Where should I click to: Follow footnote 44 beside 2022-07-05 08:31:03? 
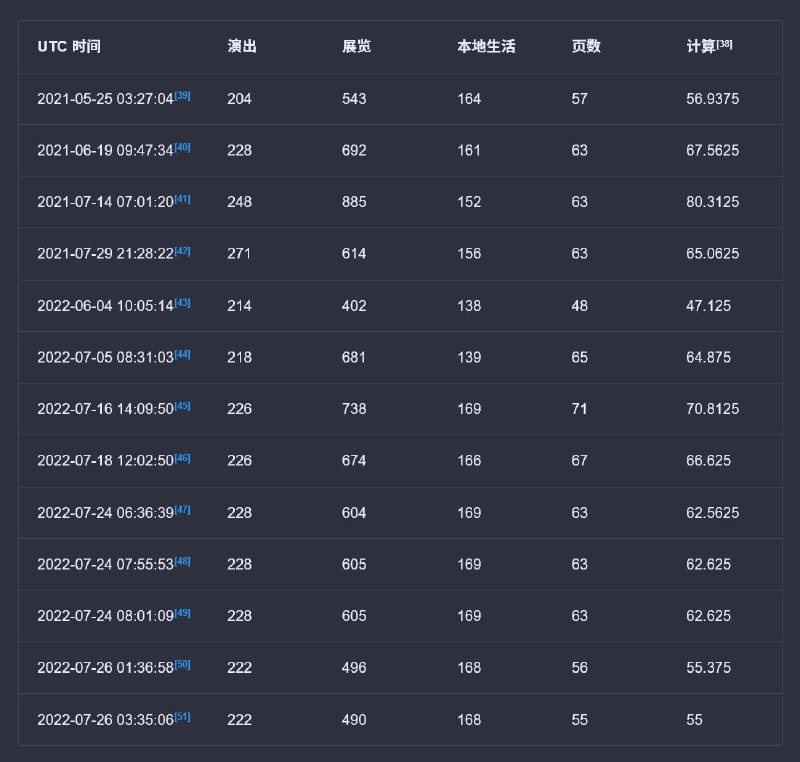(182, 354)
